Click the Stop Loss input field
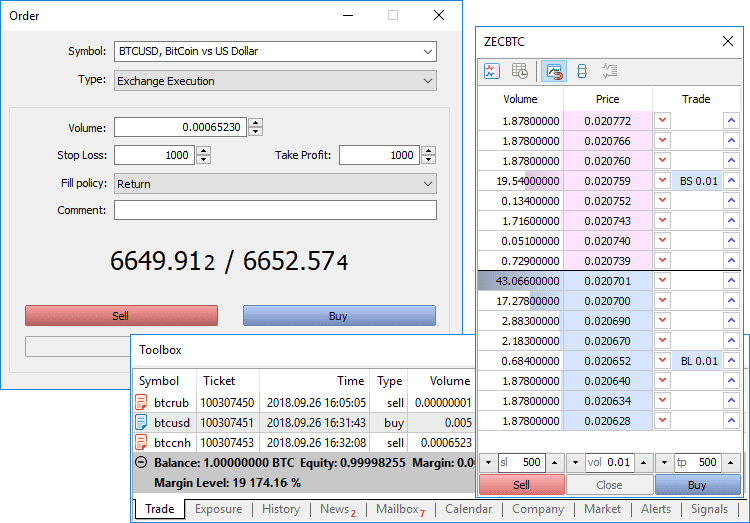This screenshot has height=523, width=750. [x=154, y=155]
